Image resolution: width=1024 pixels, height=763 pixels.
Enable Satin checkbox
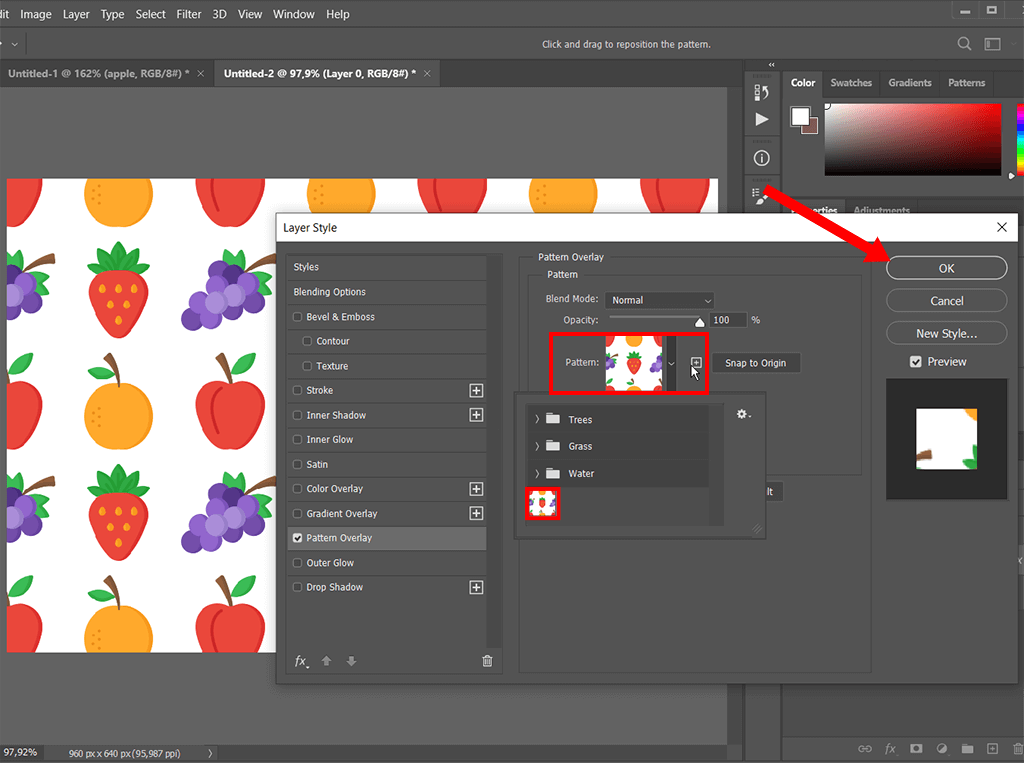(x=298, y=464)
